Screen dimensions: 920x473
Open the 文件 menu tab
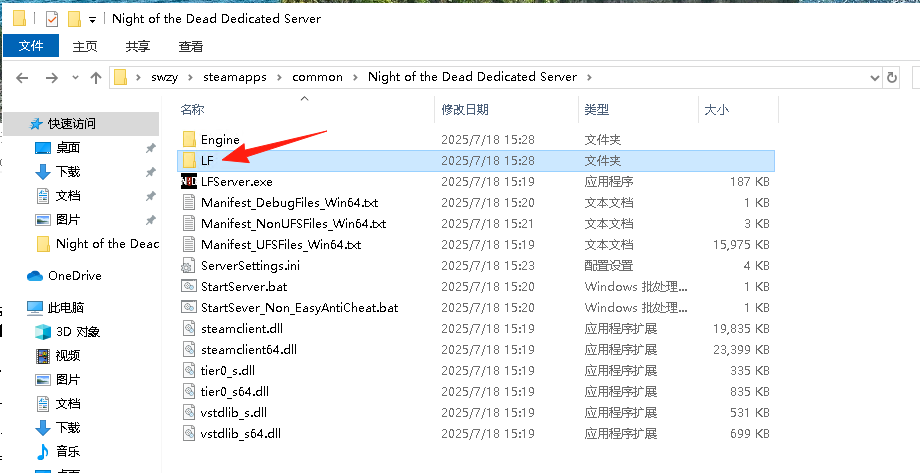(x=31, y=46)
